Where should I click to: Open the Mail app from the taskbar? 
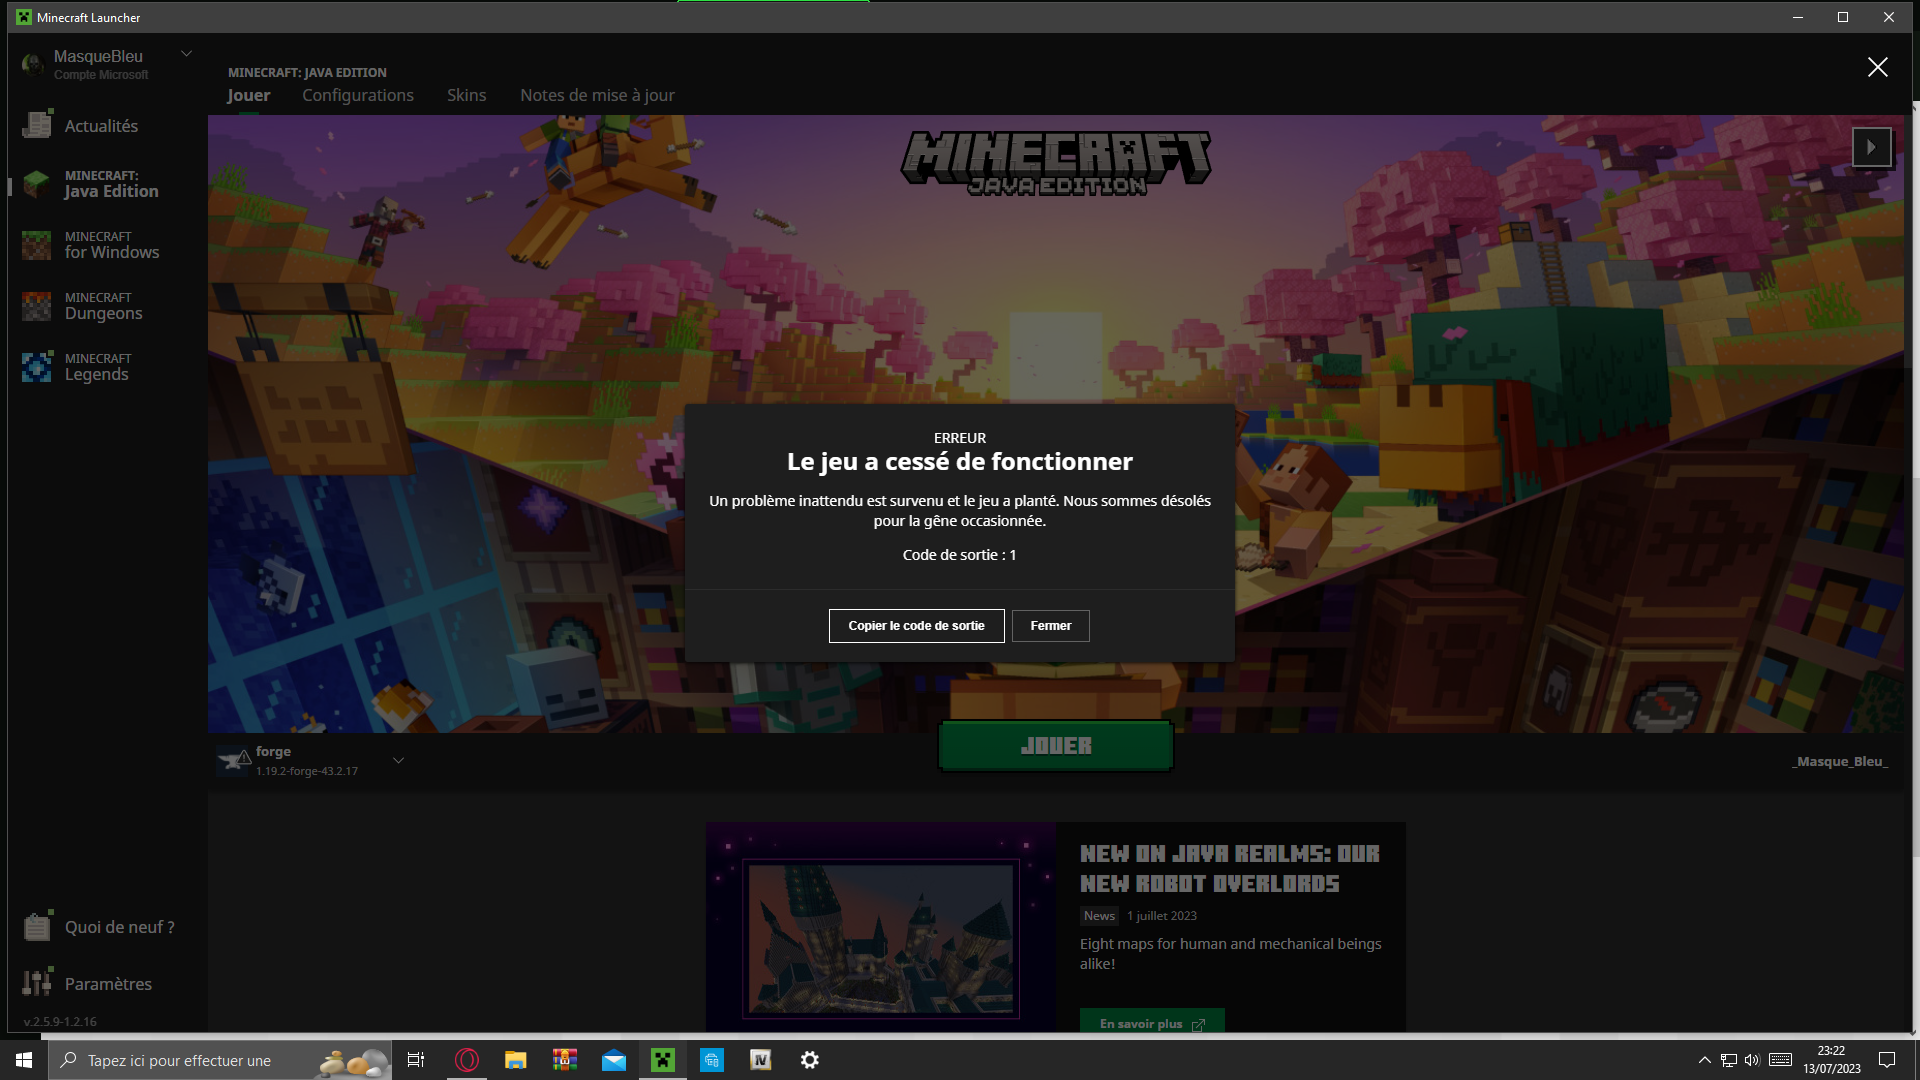pos(614,1060)
